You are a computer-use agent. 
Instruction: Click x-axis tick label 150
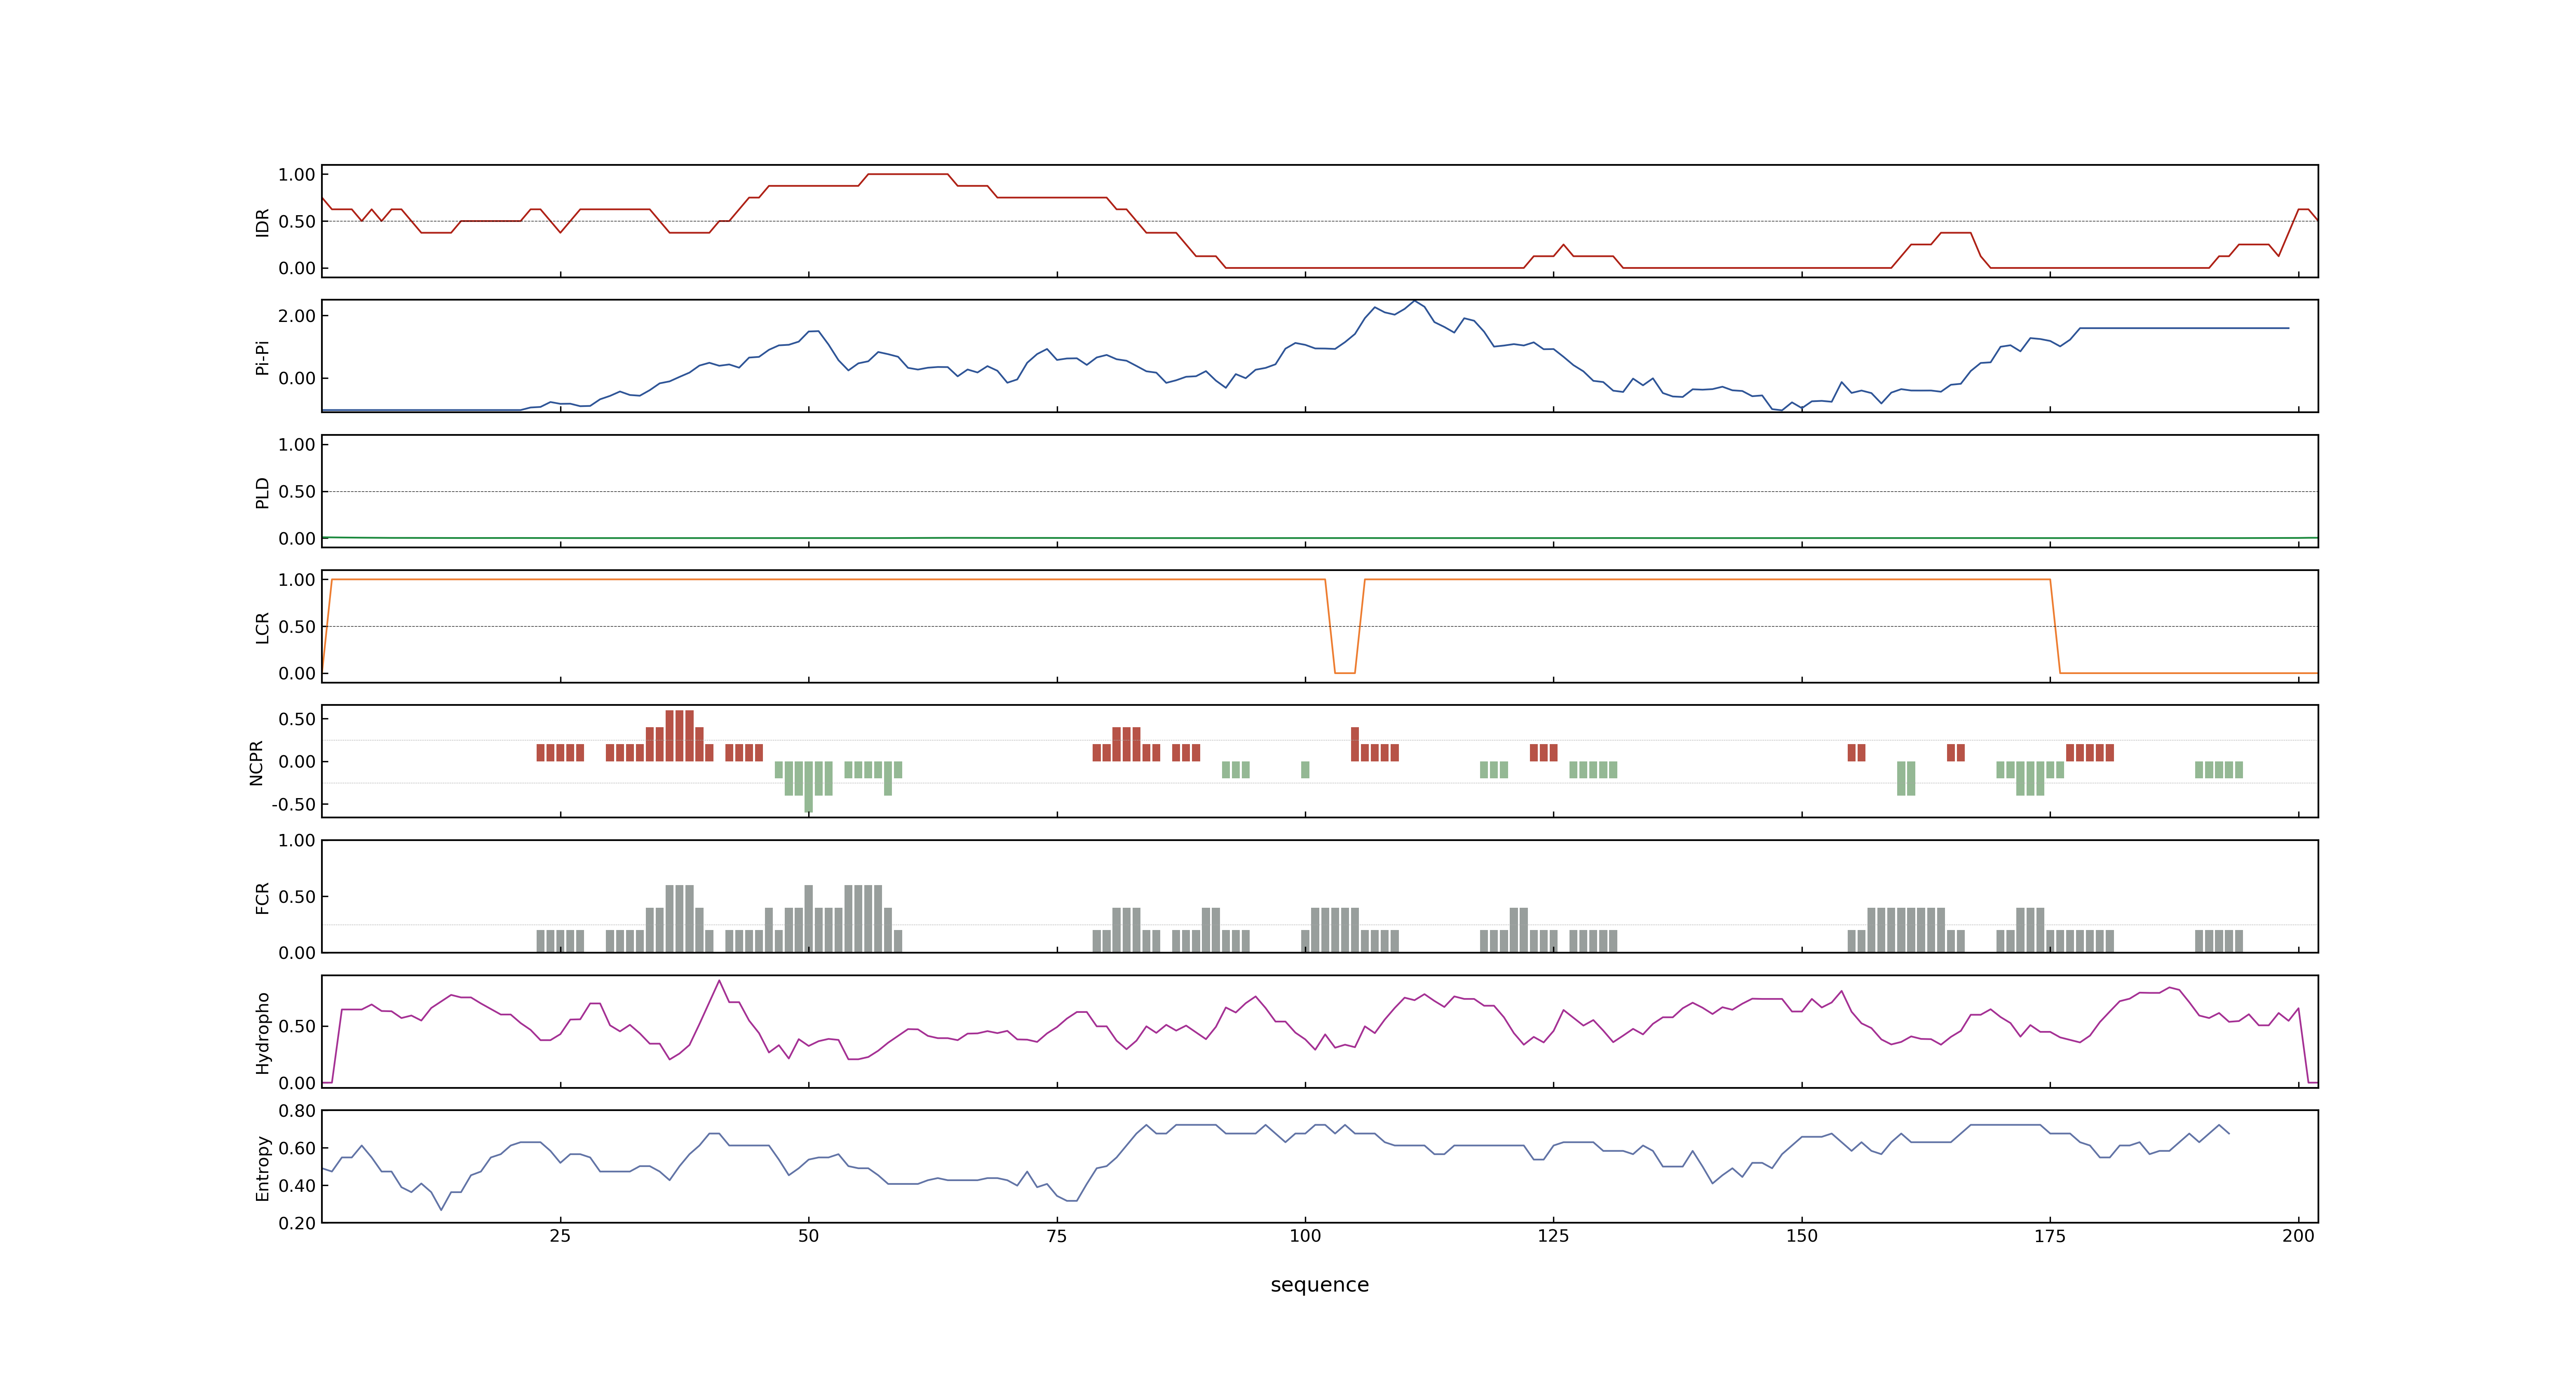(x=1802, y=1235)
